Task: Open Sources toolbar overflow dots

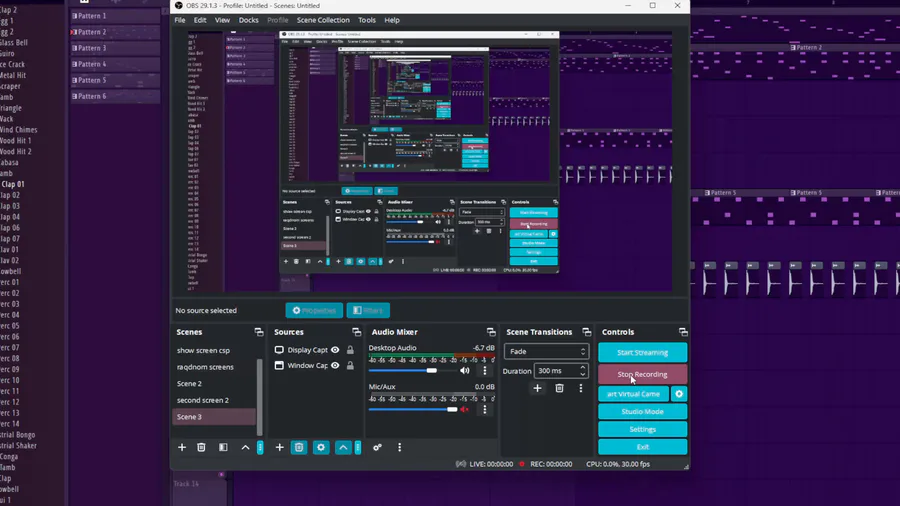Action: click(358, 447)
